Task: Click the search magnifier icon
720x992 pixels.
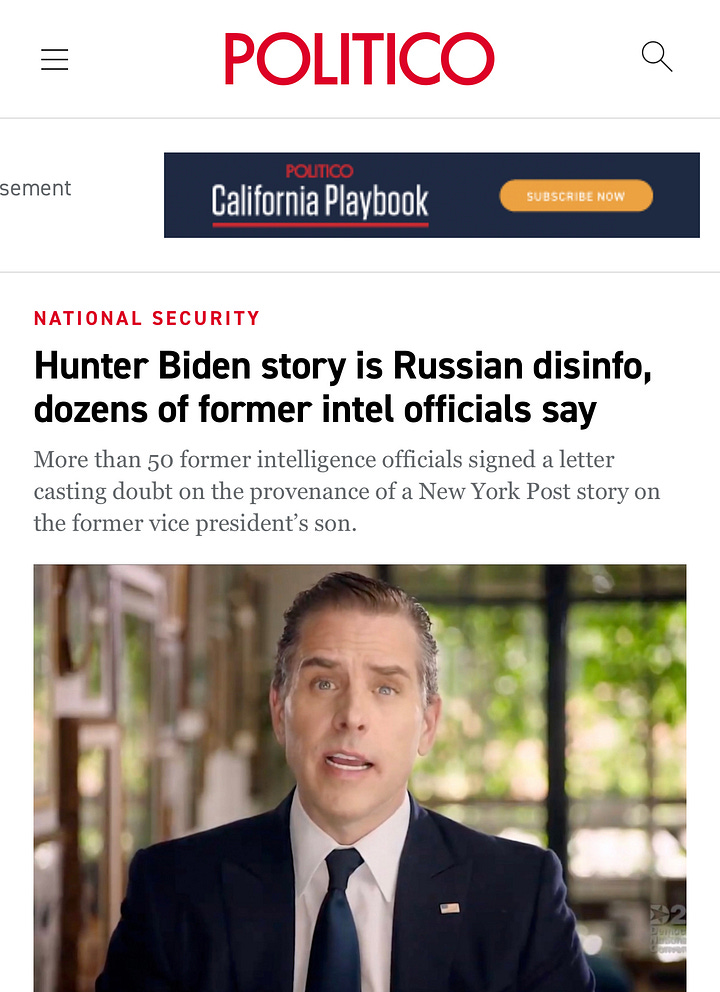Action: 656,57
